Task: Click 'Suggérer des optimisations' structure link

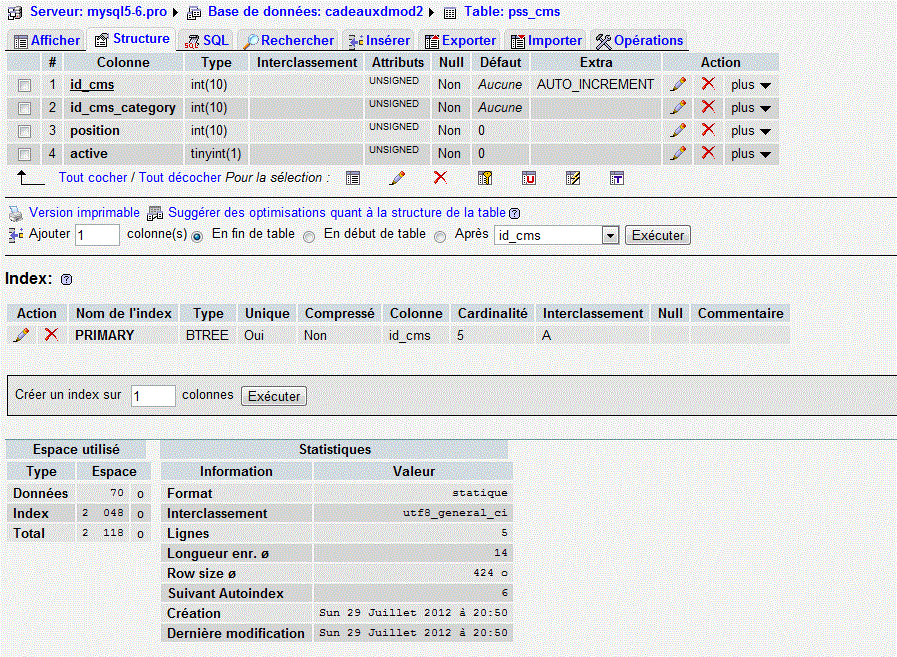Action: point(337,213)
